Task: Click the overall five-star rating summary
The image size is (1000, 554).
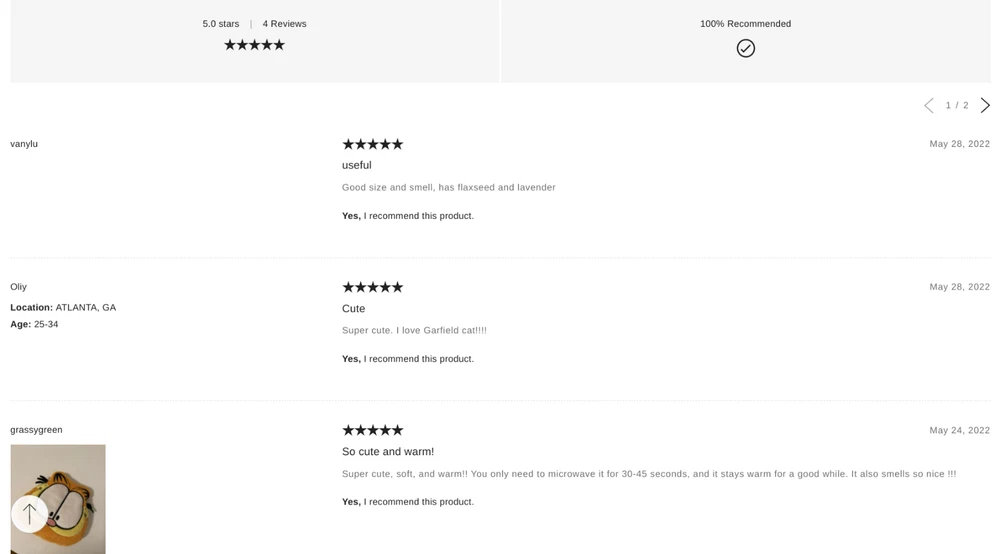Action: [x=254, y=45]
